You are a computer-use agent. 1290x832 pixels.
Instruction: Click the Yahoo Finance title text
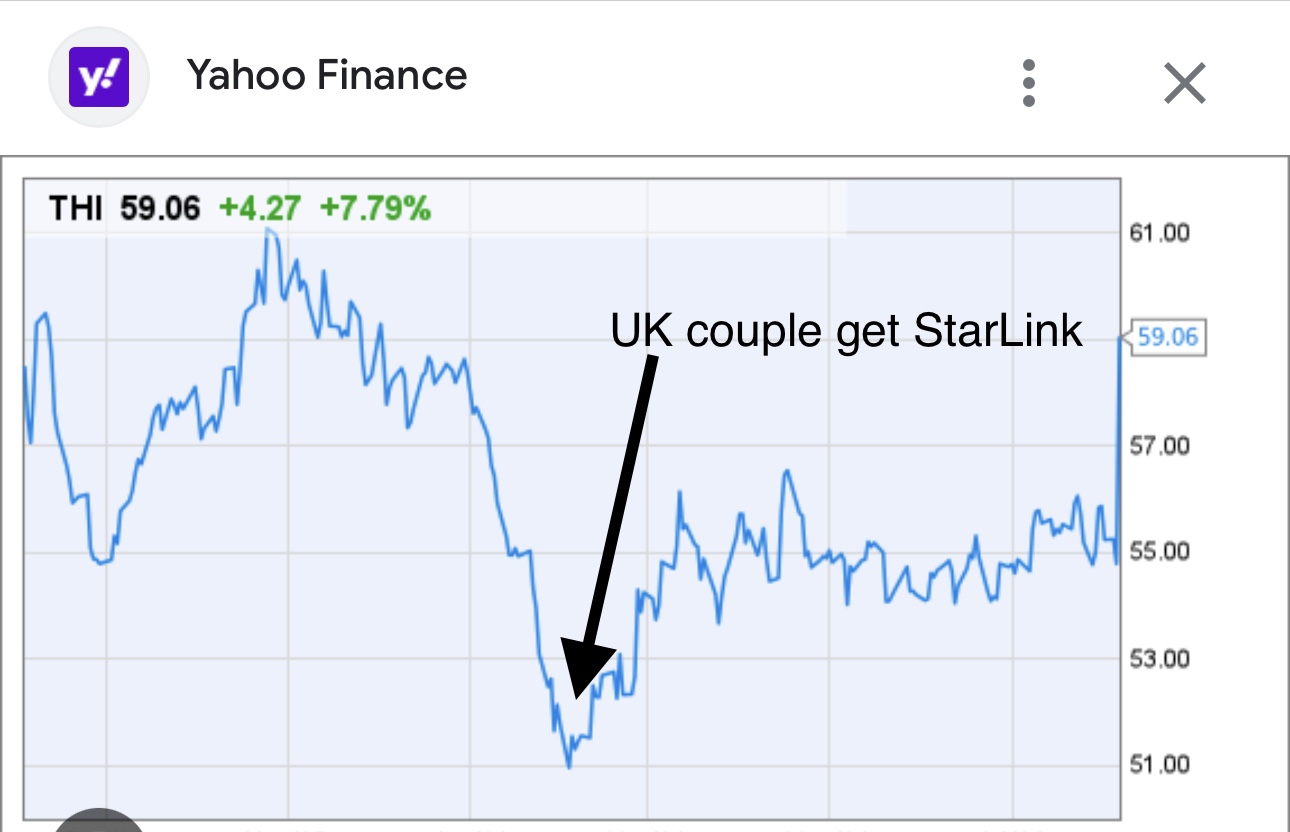click(327, 76)
